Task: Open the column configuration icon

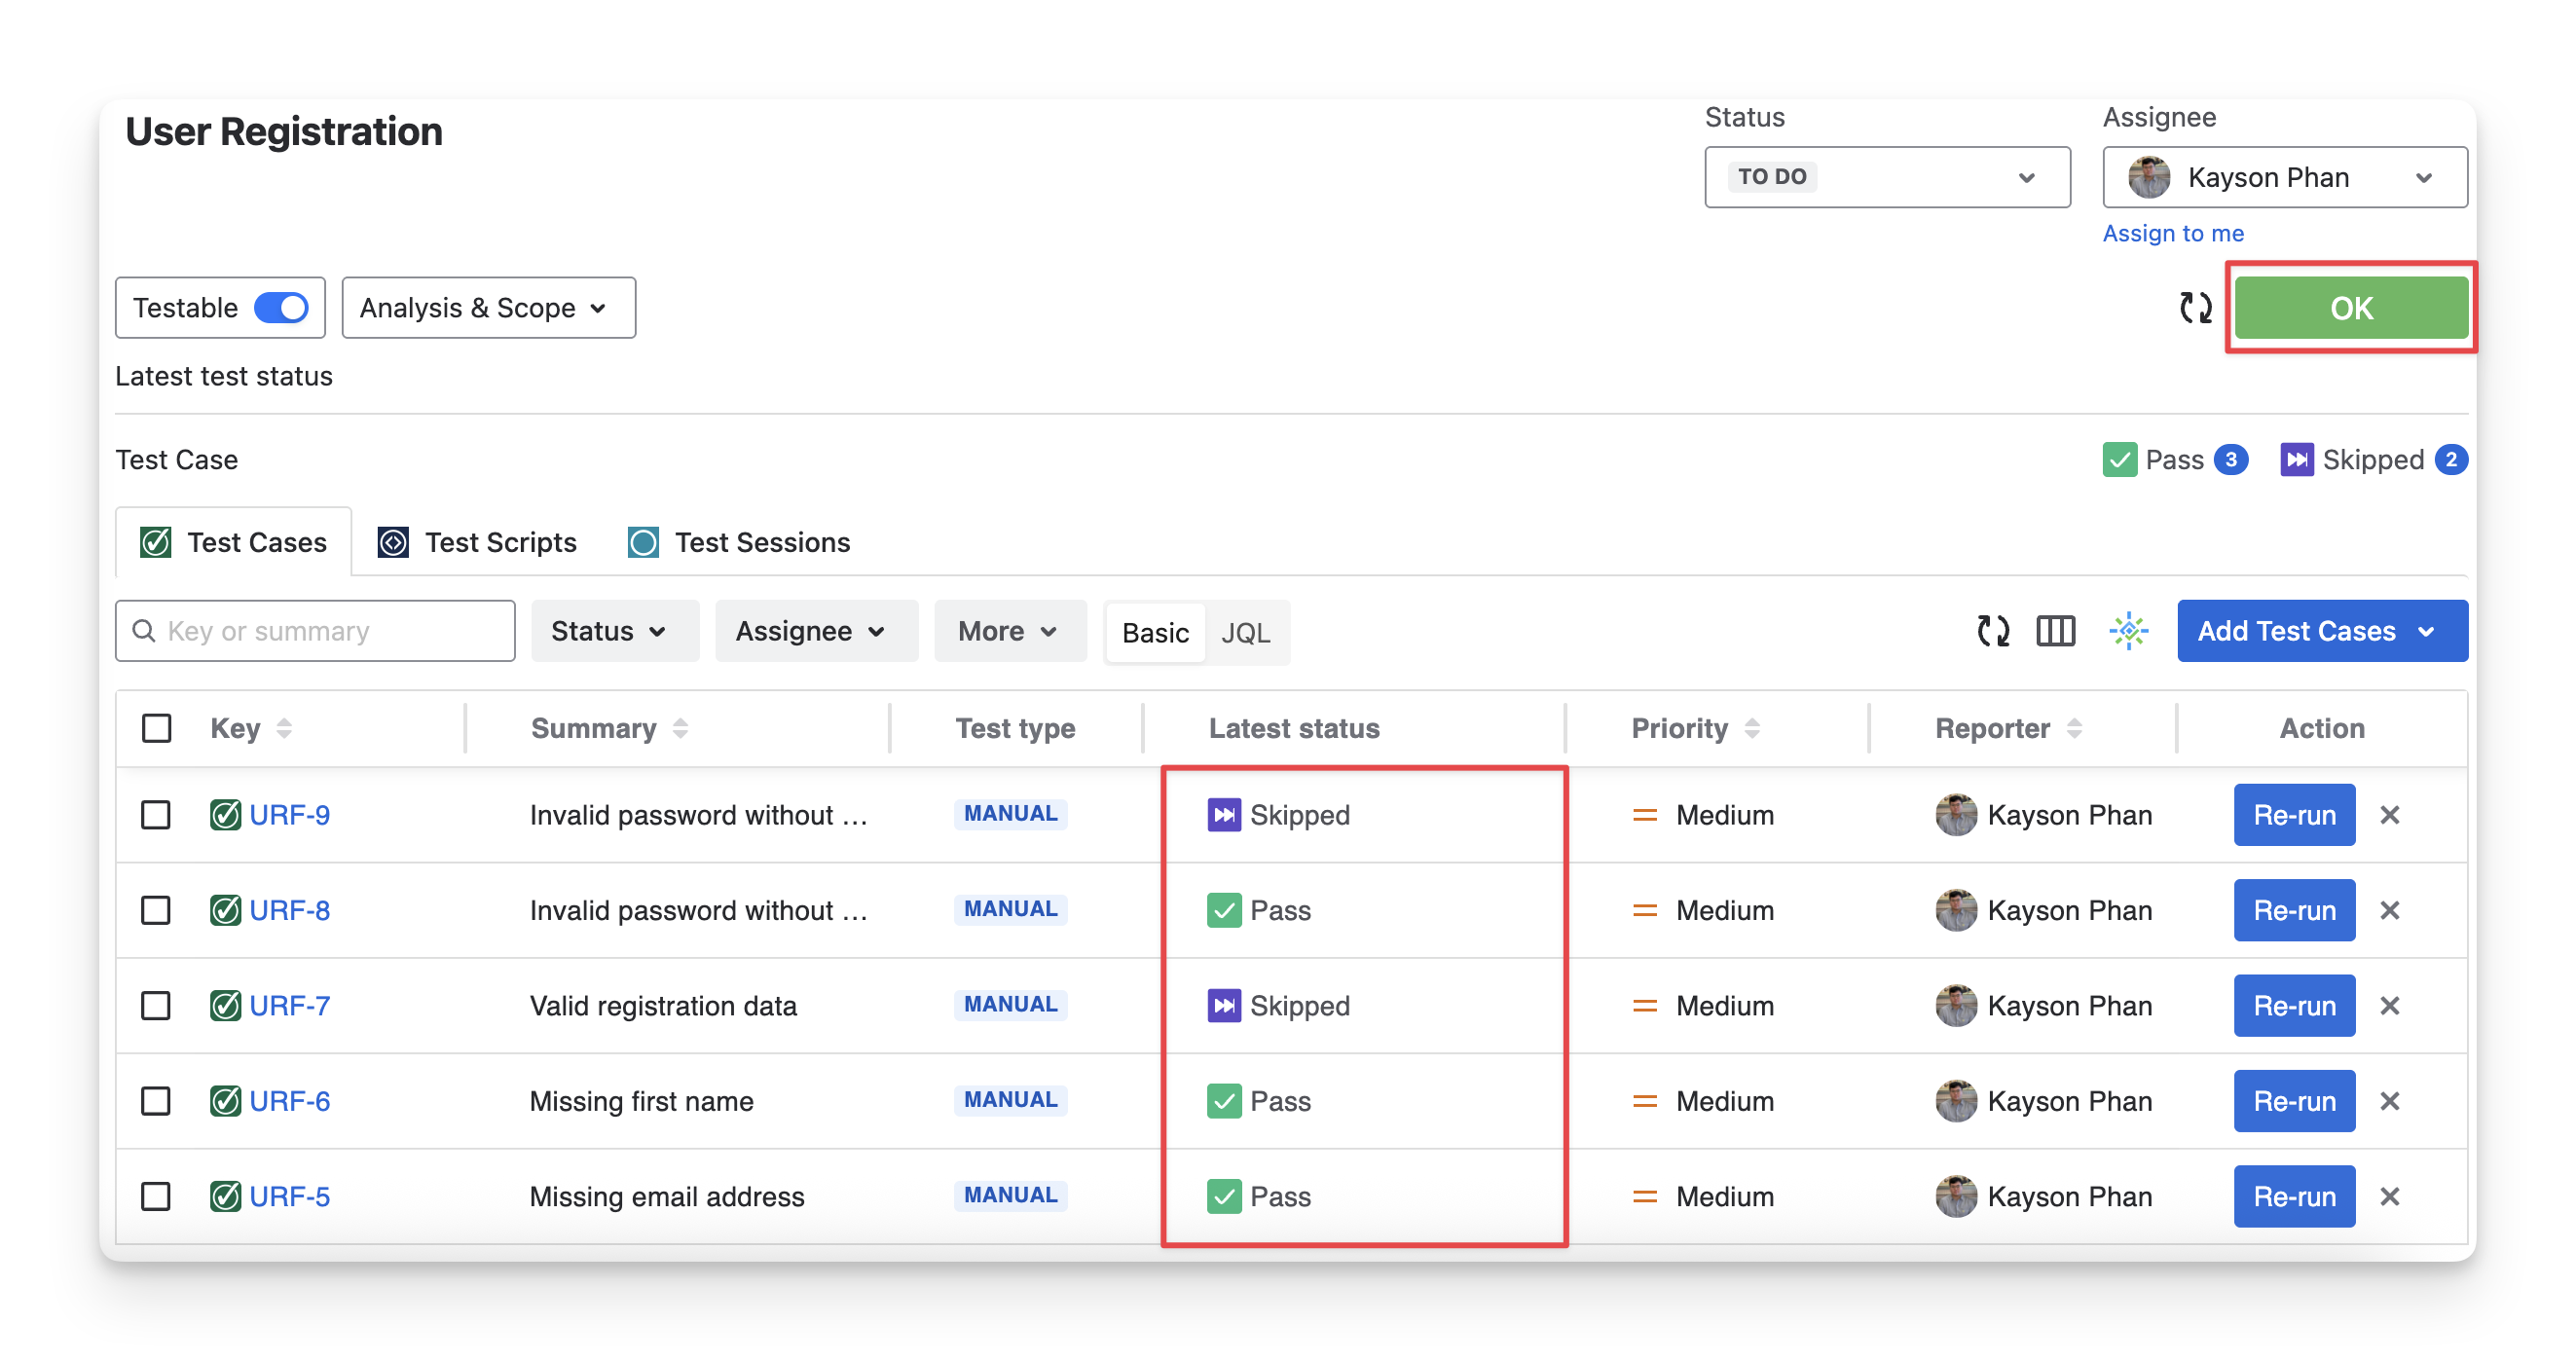Action: click(2055, 631)
